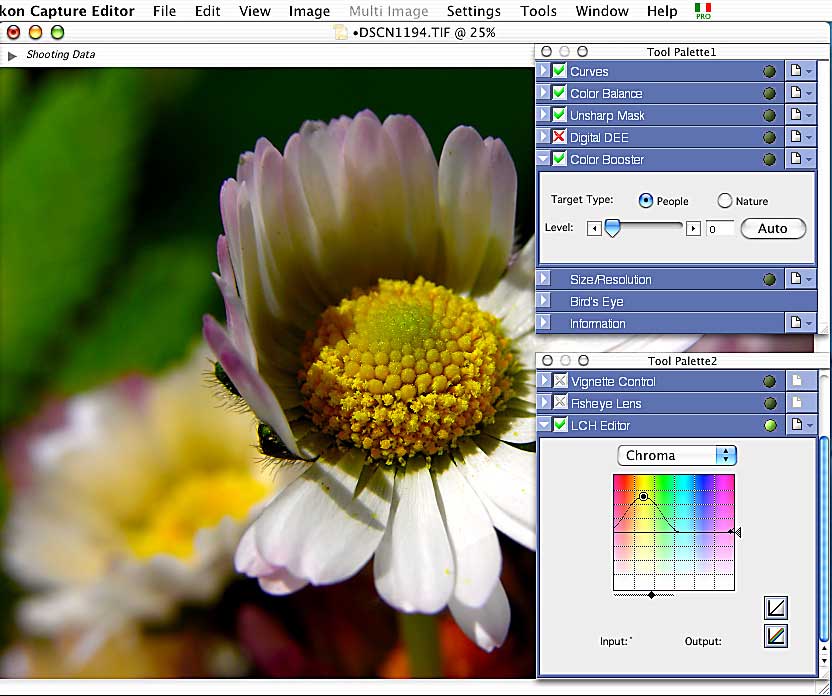Open the Color Balance settings page icon menu
Screen dimensions: 832x696
800,93
